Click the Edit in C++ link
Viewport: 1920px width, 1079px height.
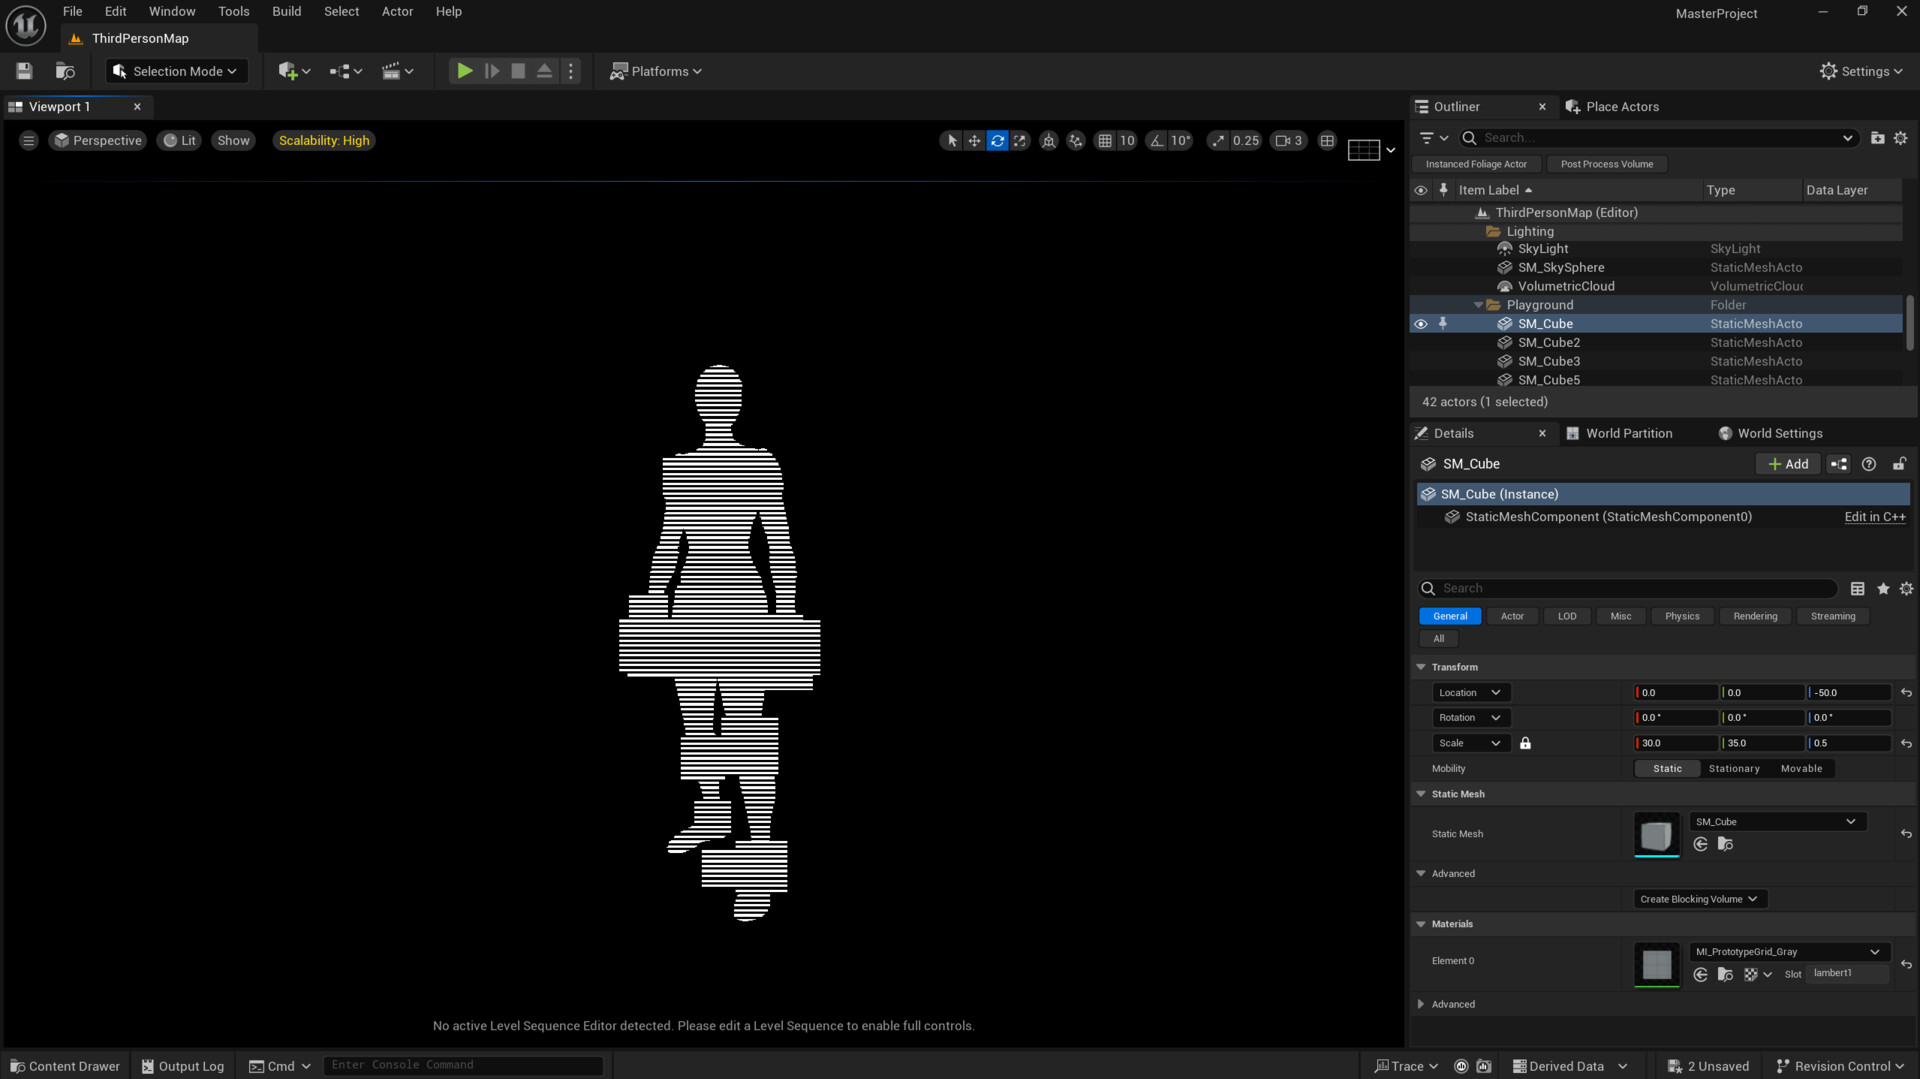click(1874, 517)
